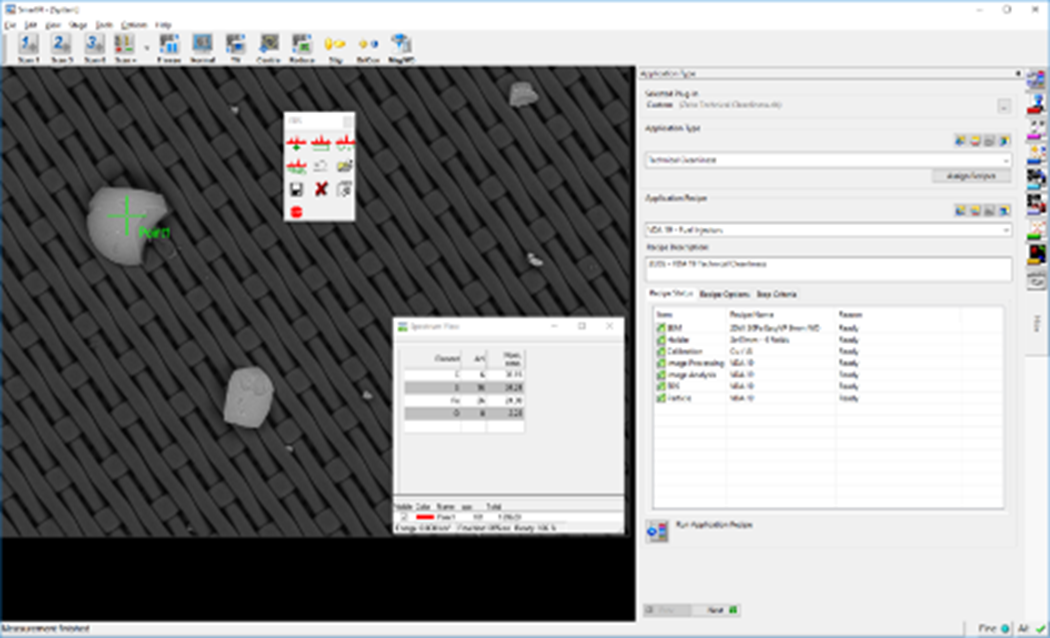Toggle the All check indicator in status bar
The width and height of the screenshot is (1050, 638).
tap(1032, 629)
